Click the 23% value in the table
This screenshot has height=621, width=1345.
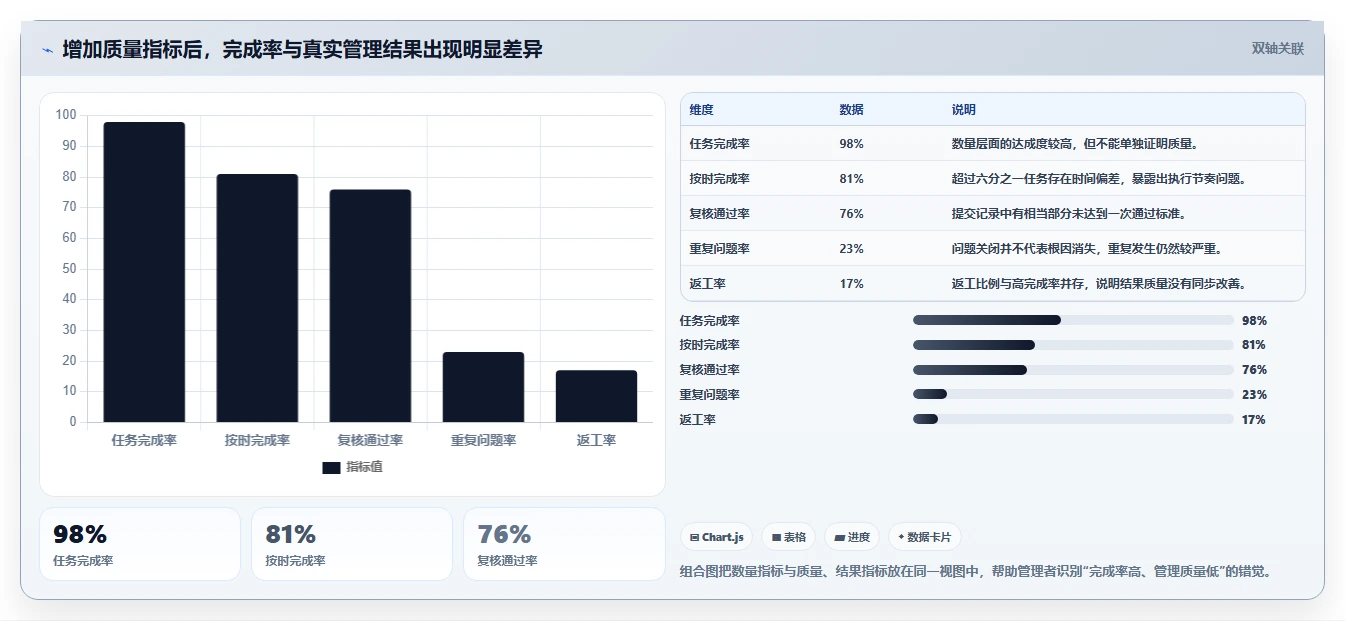click(852, 249)
